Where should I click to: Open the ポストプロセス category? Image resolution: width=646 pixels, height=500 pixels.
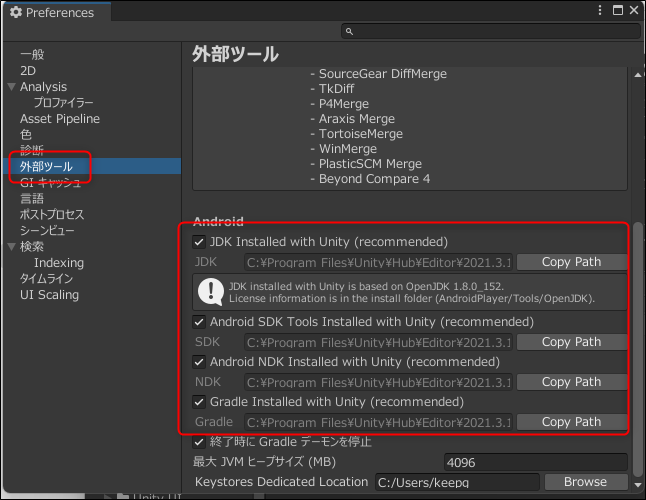[52, 215]
